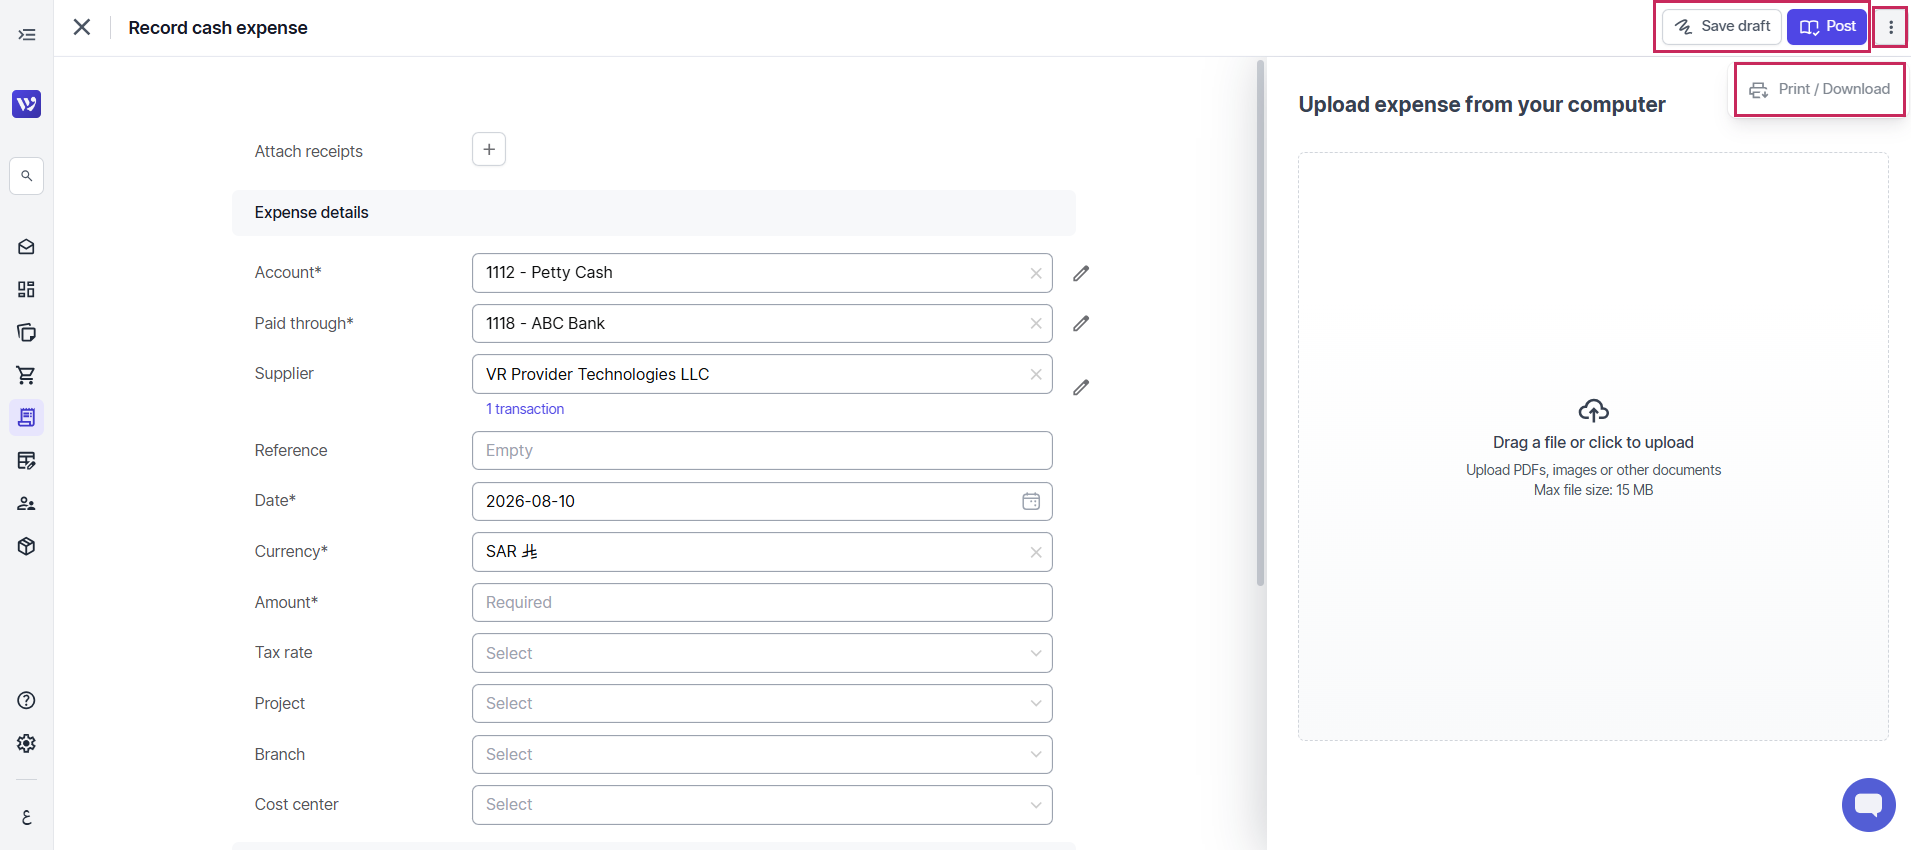Click the Save draft button
1911x850 pixels.
(x=1722, y=27)
